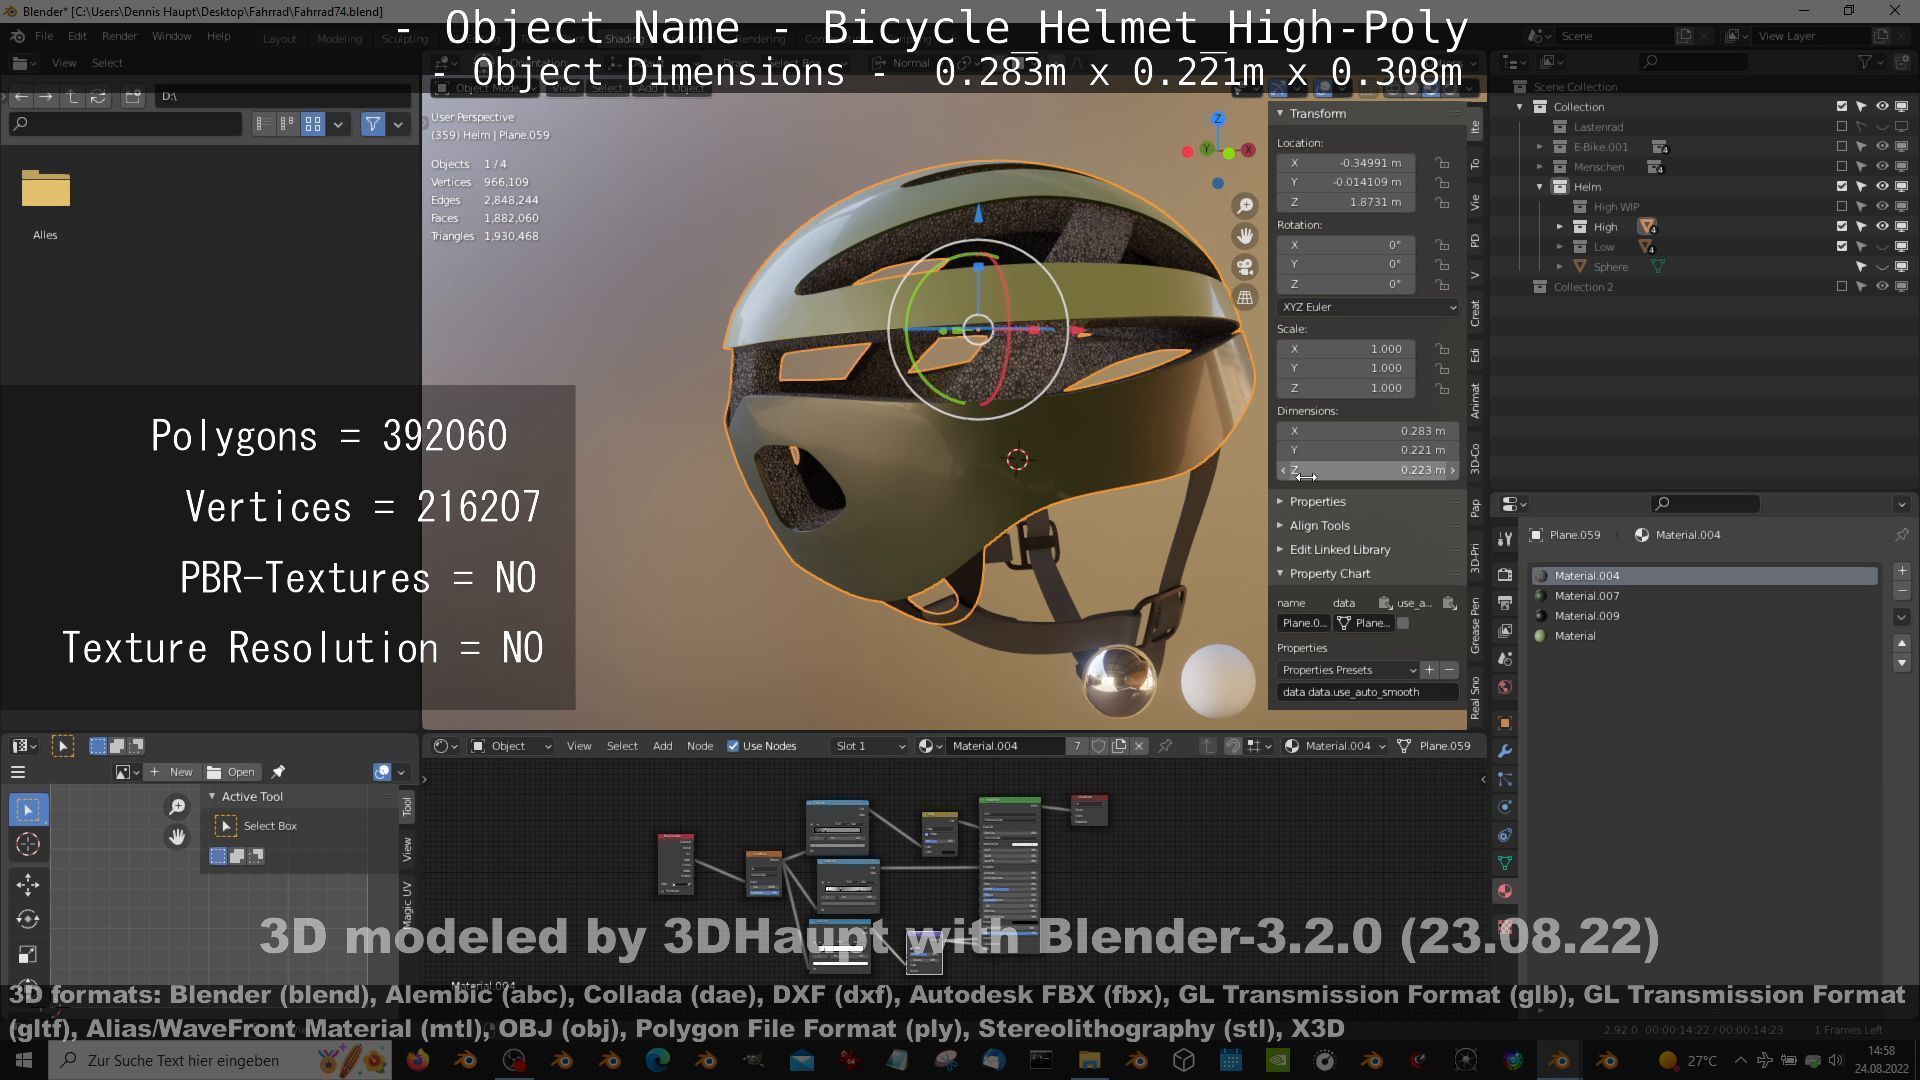This screenshot has height=1080, width=1920.
Task: Open the XYZ Euler rotation mode dropdown
Action: 1367,307
